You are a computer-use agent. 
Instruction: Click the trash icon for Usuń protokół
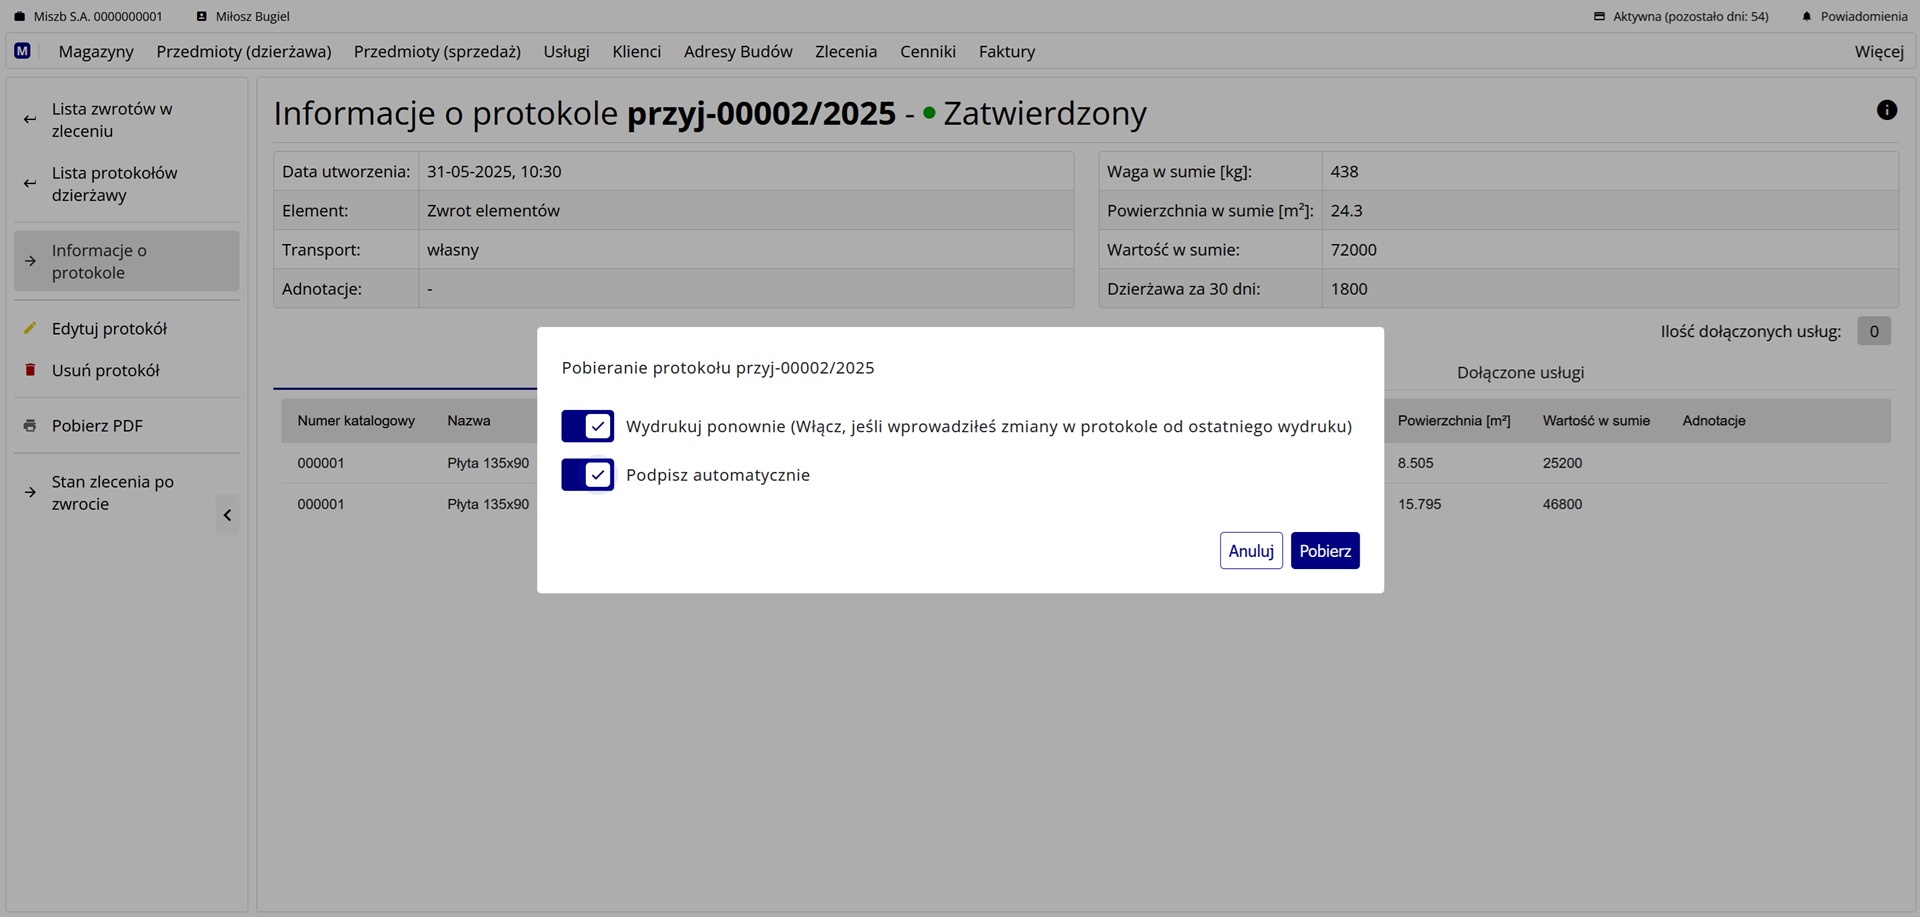(x=29, y=370)
